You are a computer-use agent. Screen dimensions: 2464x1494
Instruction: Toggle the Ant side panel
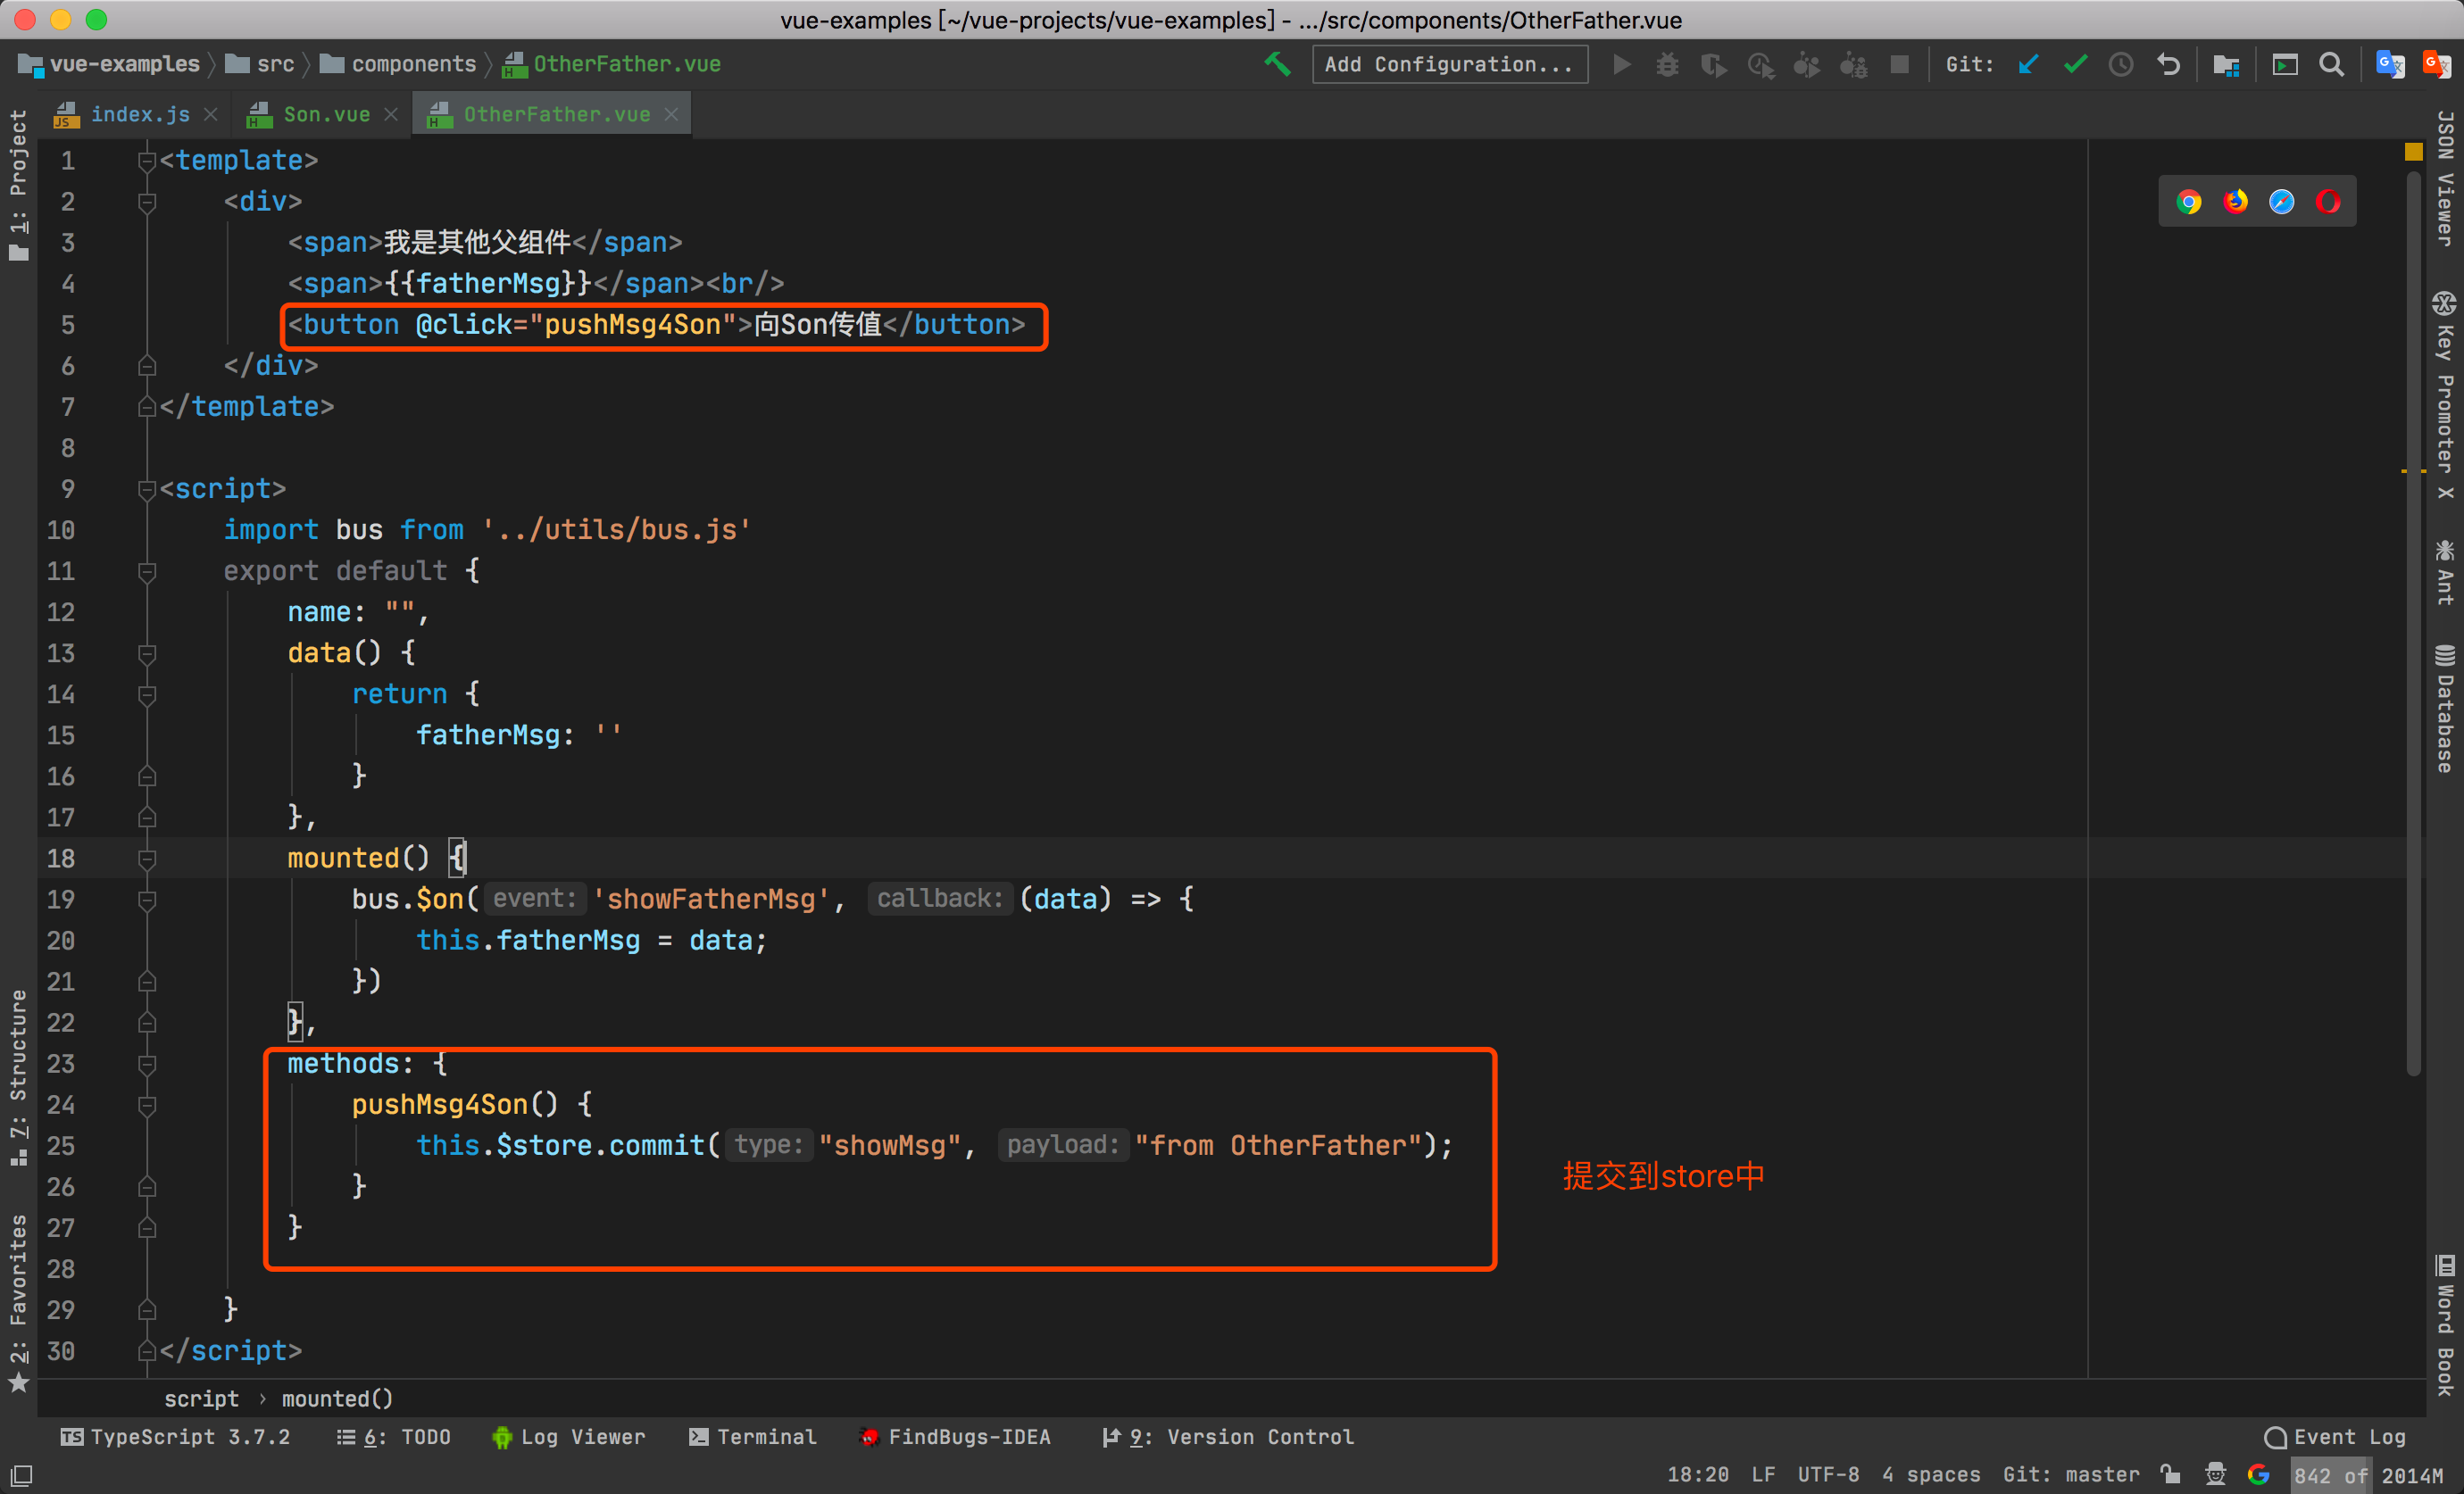point(2445,574)
